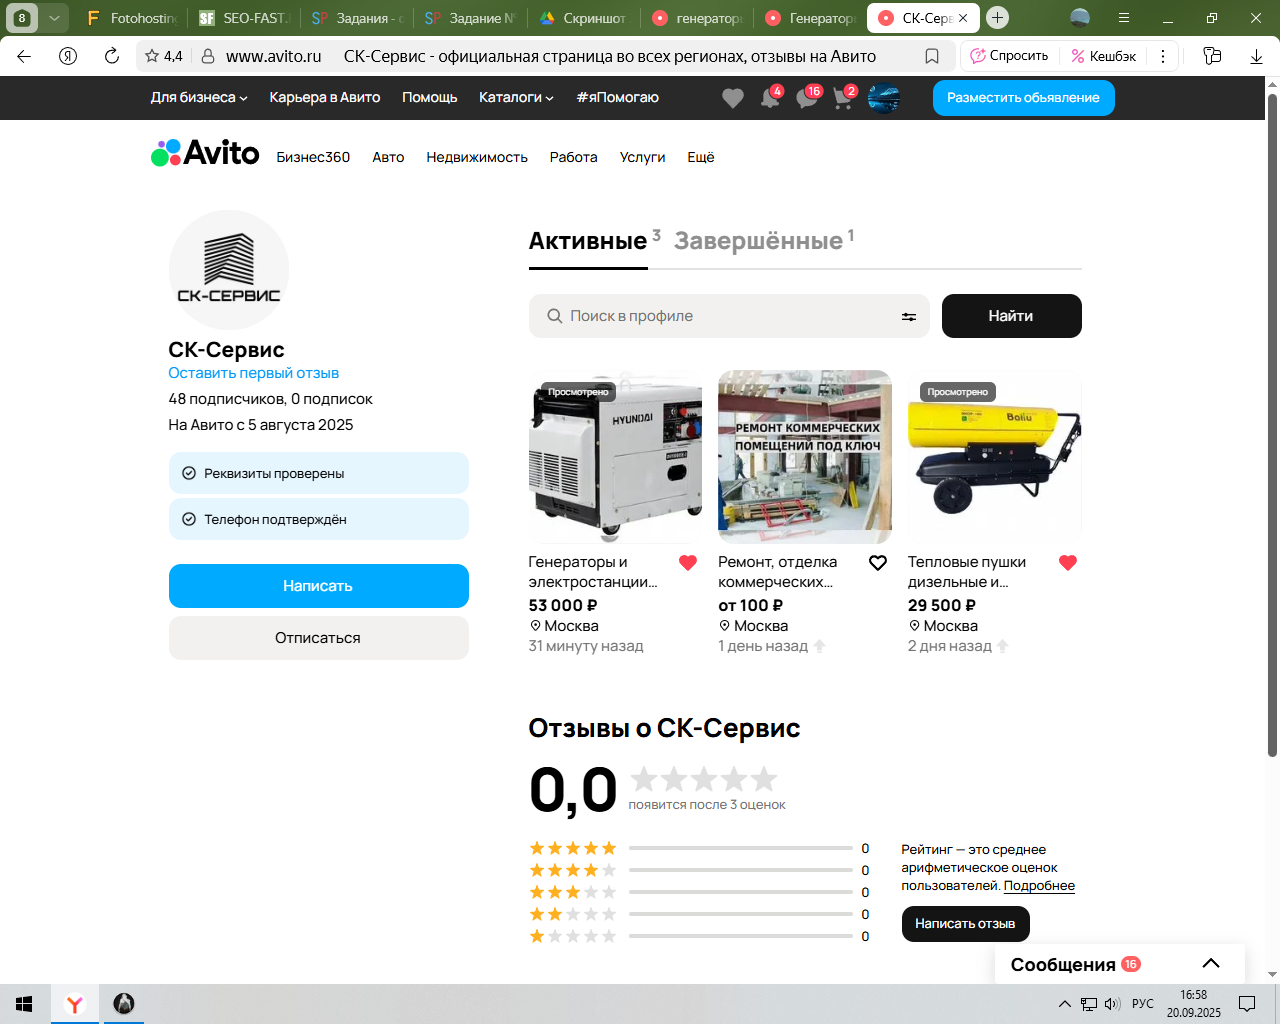Click the Avito logo
This screenshot has width=1280, height=1024.
(205, 153)
